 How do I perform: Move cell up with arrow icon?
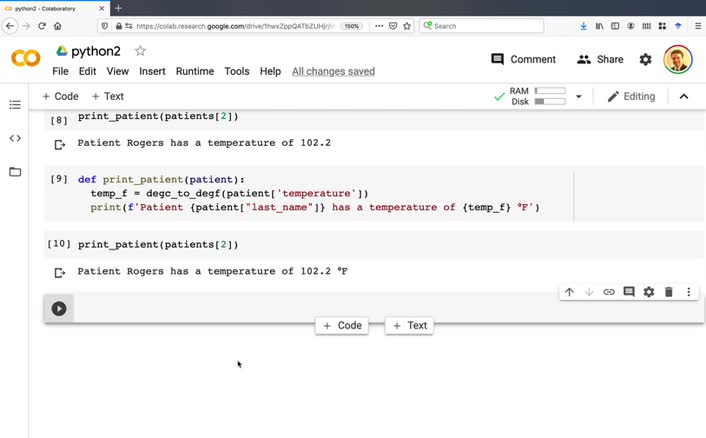(569, 292)
